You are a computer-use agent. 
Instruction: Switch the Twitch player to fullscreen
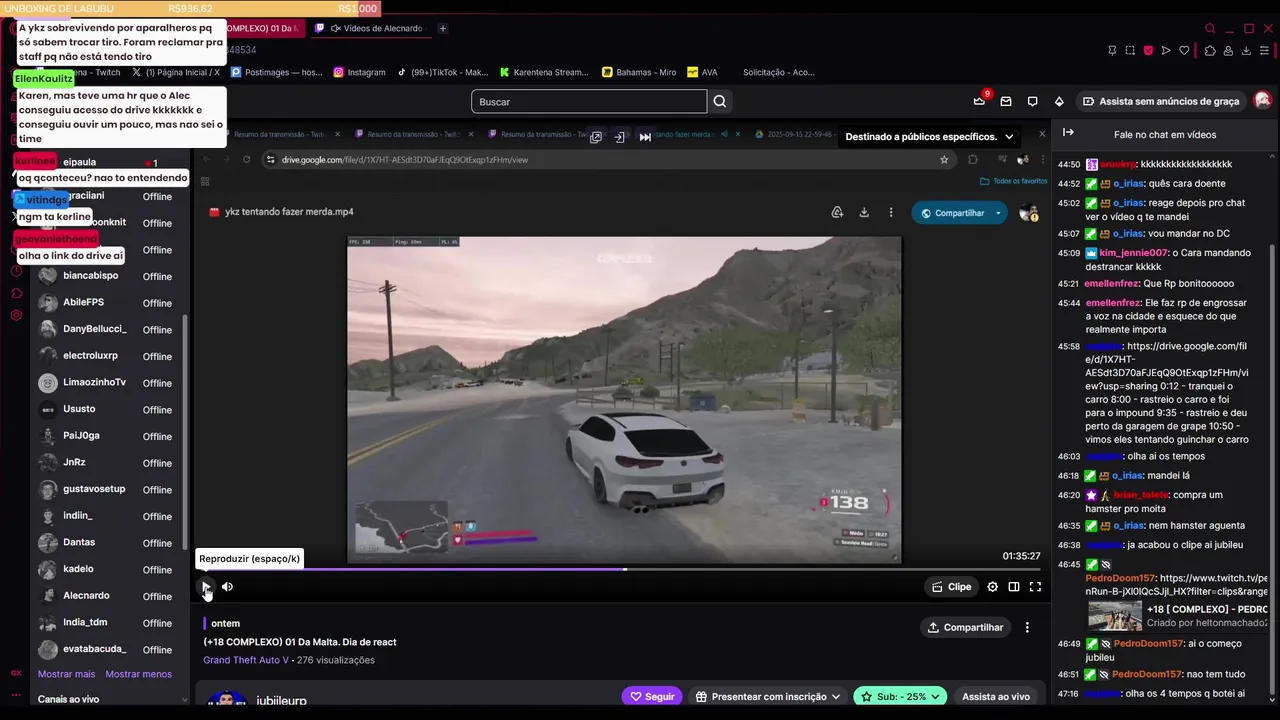click(x=1035, y=587)
